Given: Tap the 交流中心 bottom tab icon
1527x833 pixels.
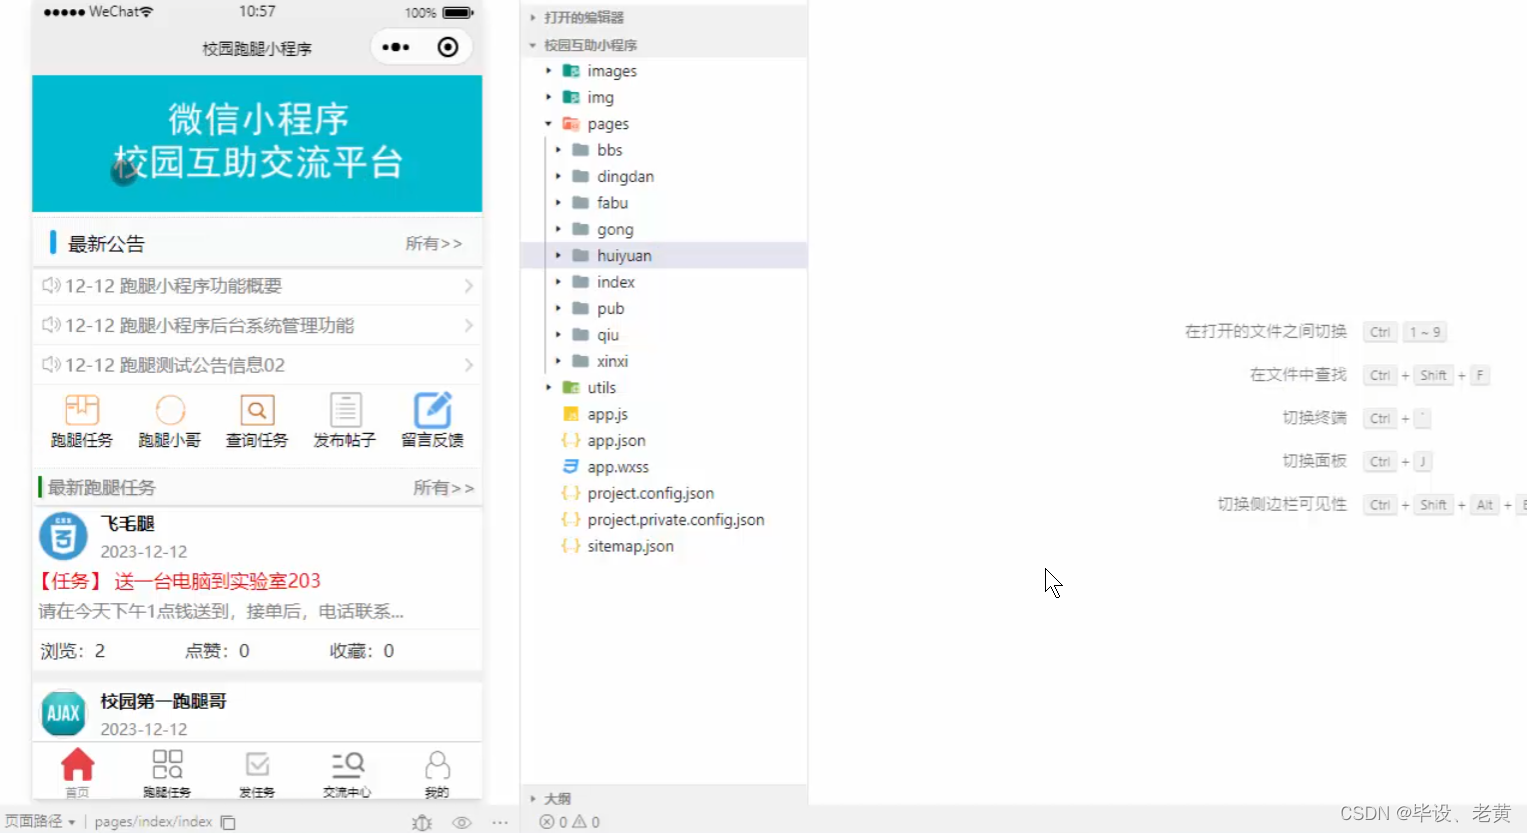Looking at the screenshot, I should pyautogui.click(x=347, y=764).
